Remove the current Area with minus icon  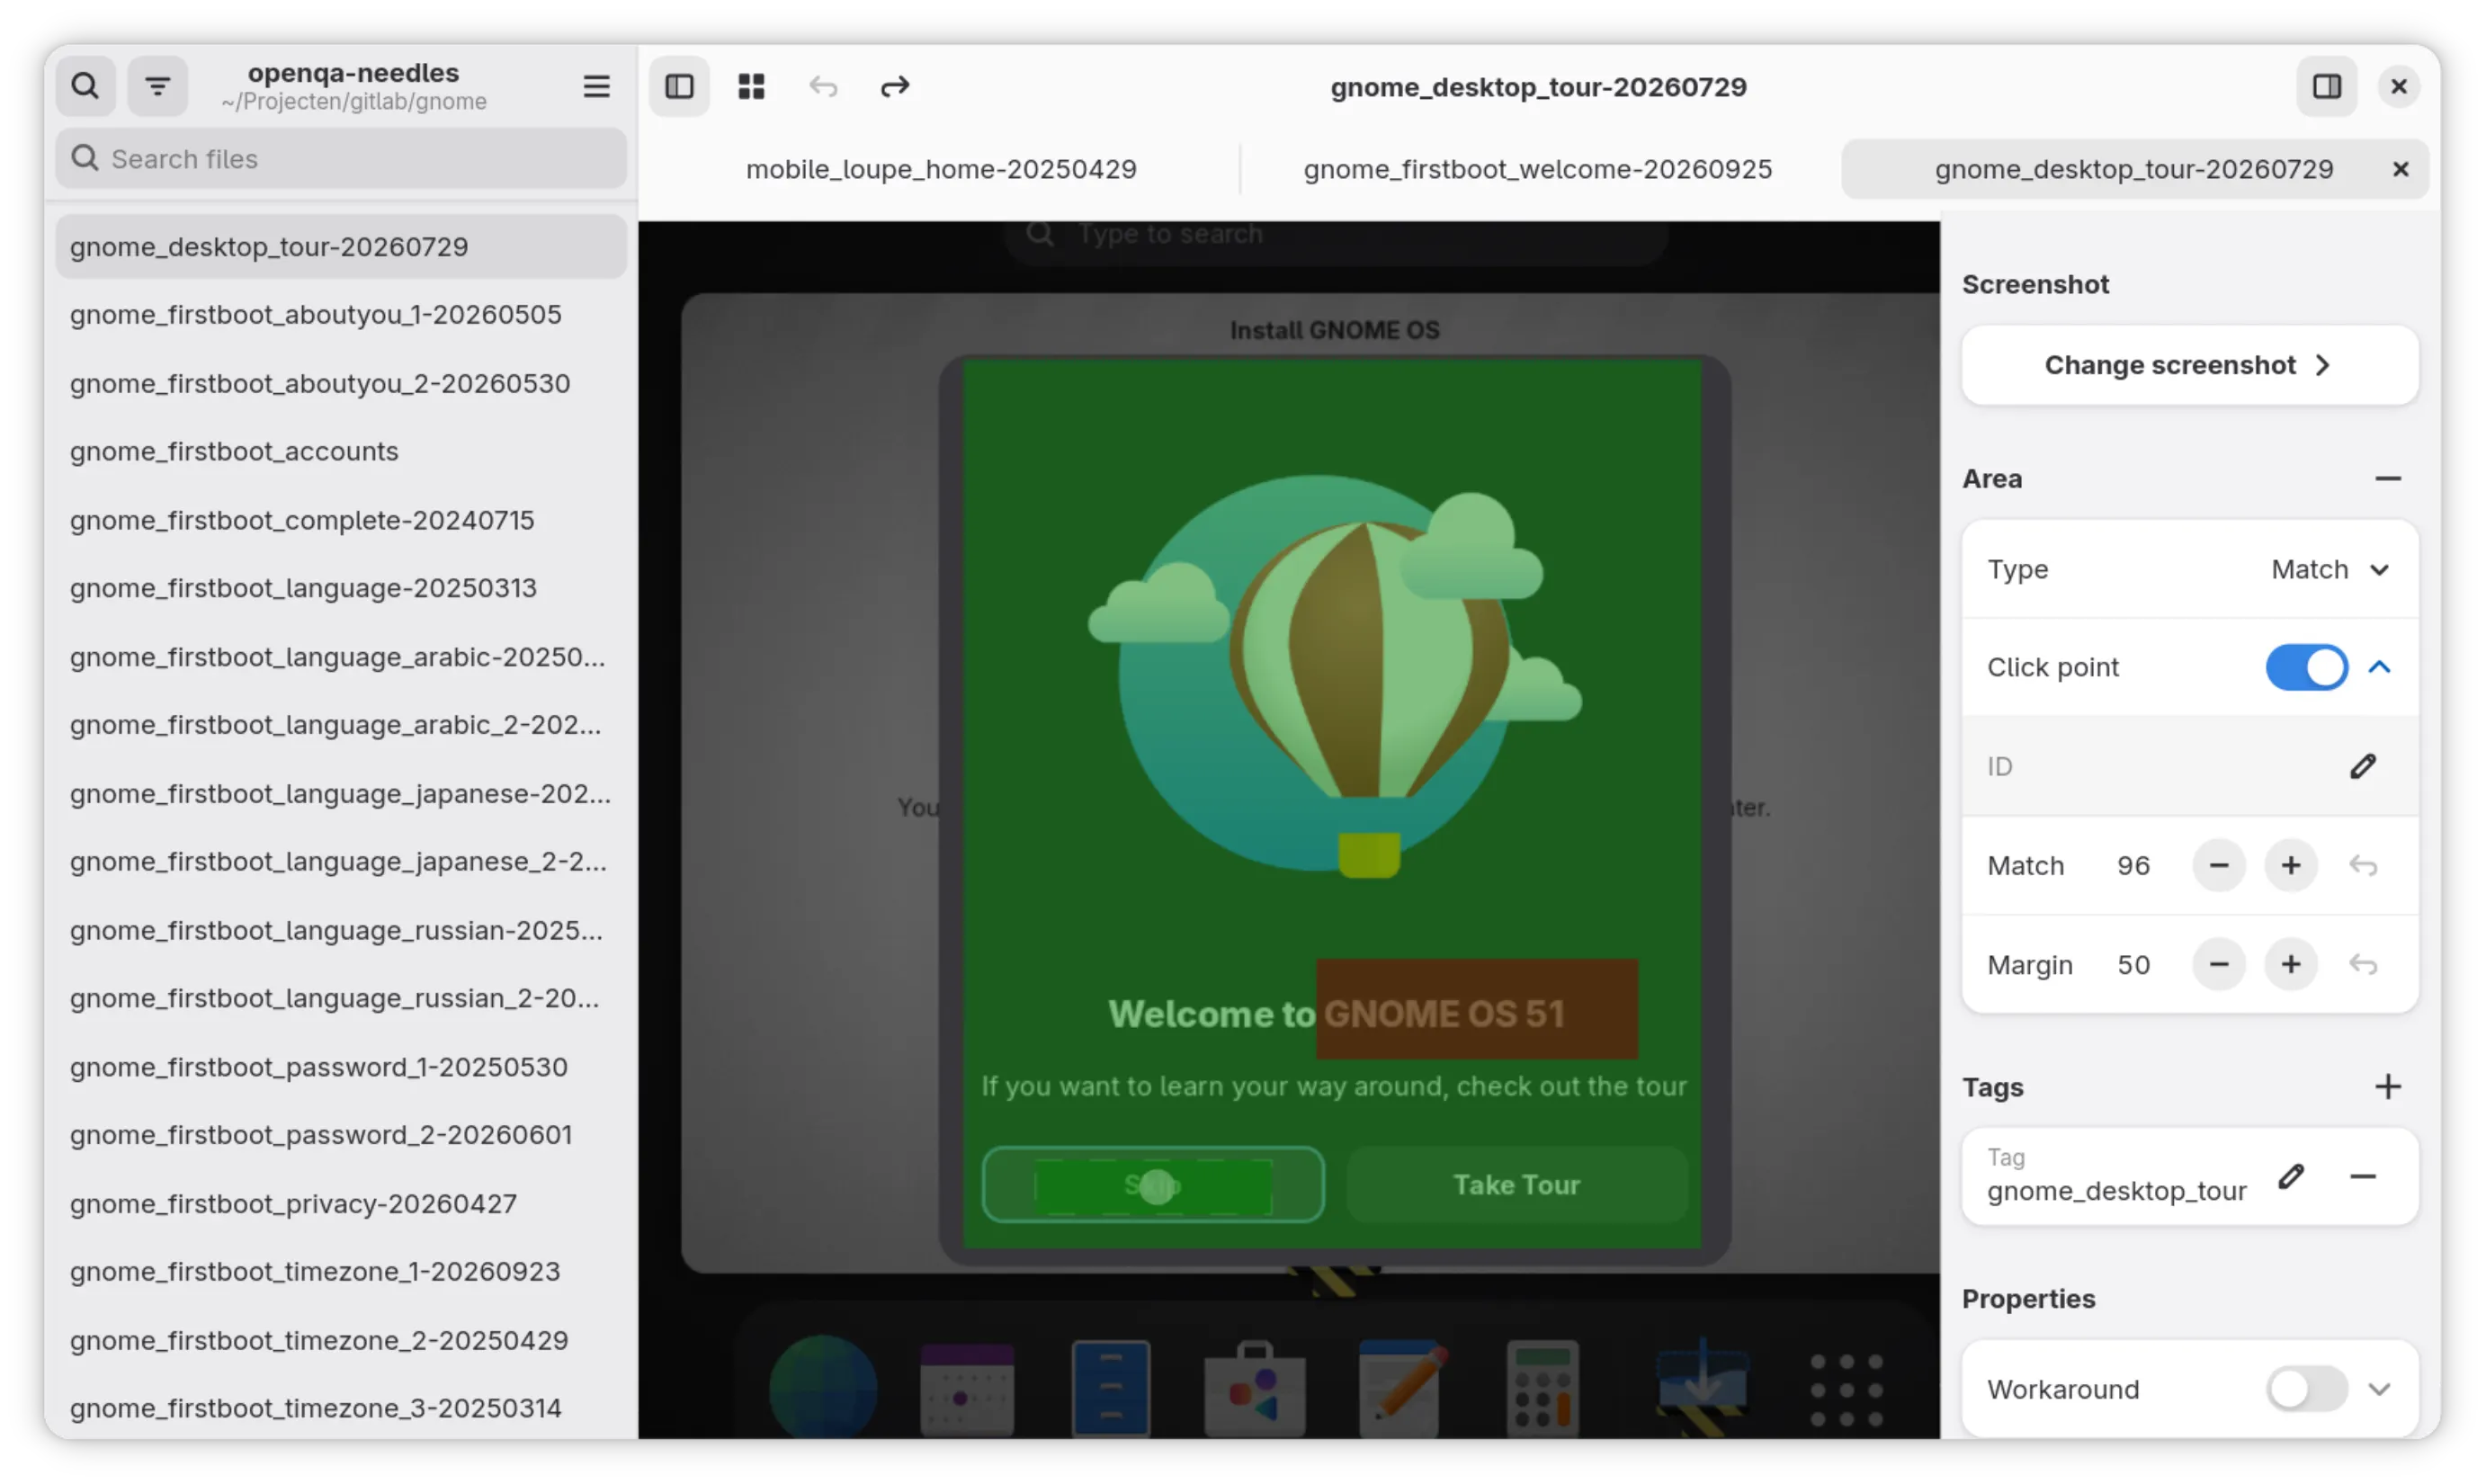[x=2387, y=479]
